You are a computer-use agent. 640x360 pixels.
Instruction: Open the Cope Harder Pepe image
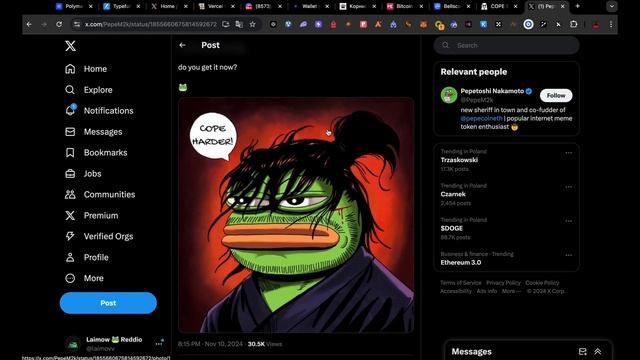(296, 215)
